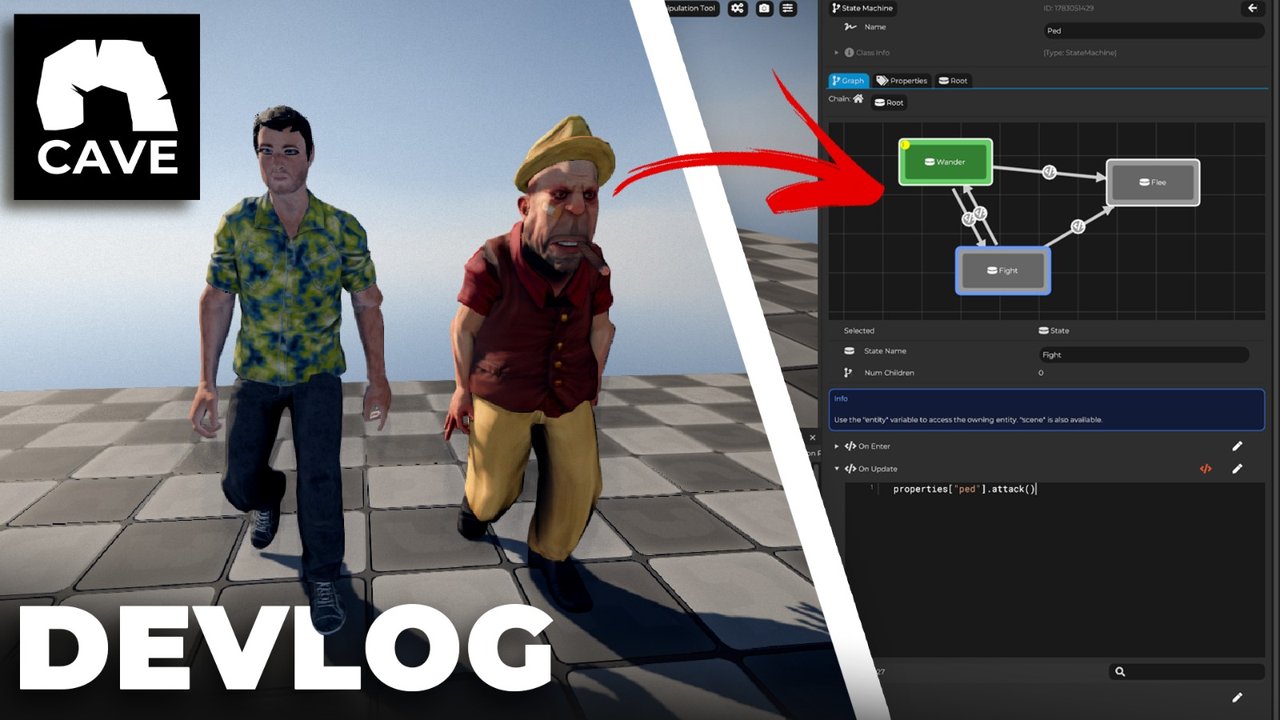Click the Info box text about the entity variable
Viewport: 1280px width, 720px height.
[x=968, y=420]
